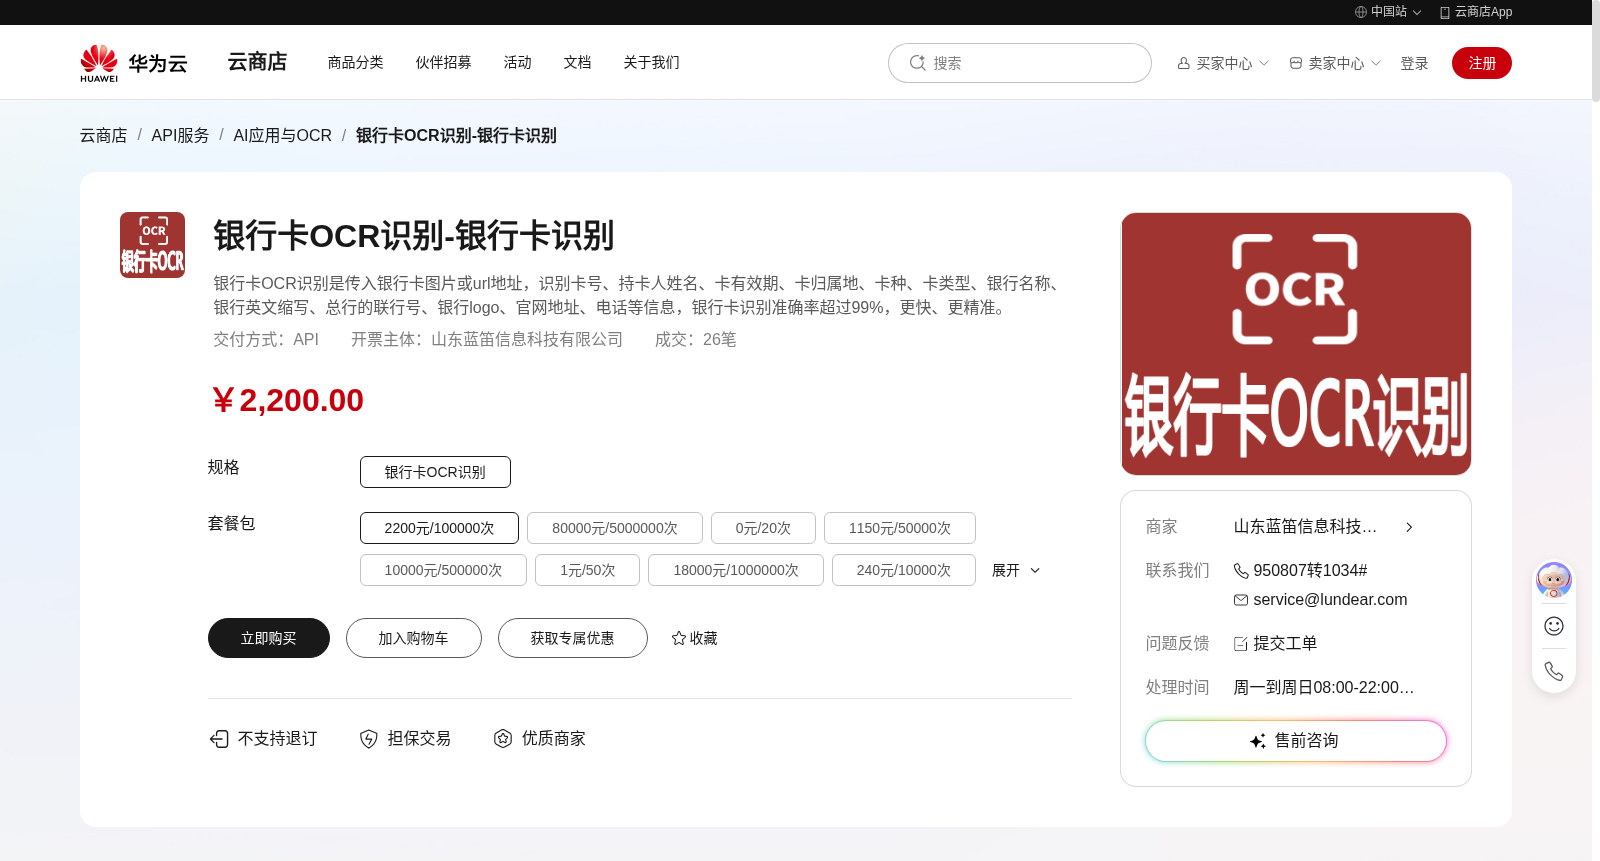Select the 2200元/100000次 package
Image resolution: width=1600 pixels, height=861 pixels.
tap(439, 528)
